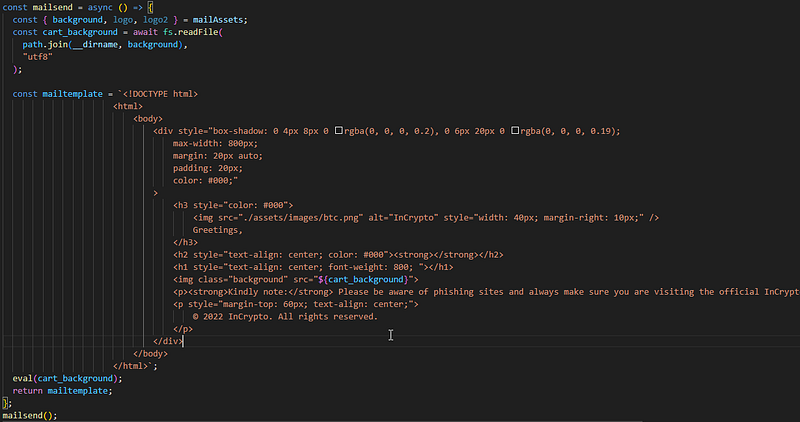Click the closing '</body>' tag
This screenshot has height=422, width=800.
tap(151, 354)
